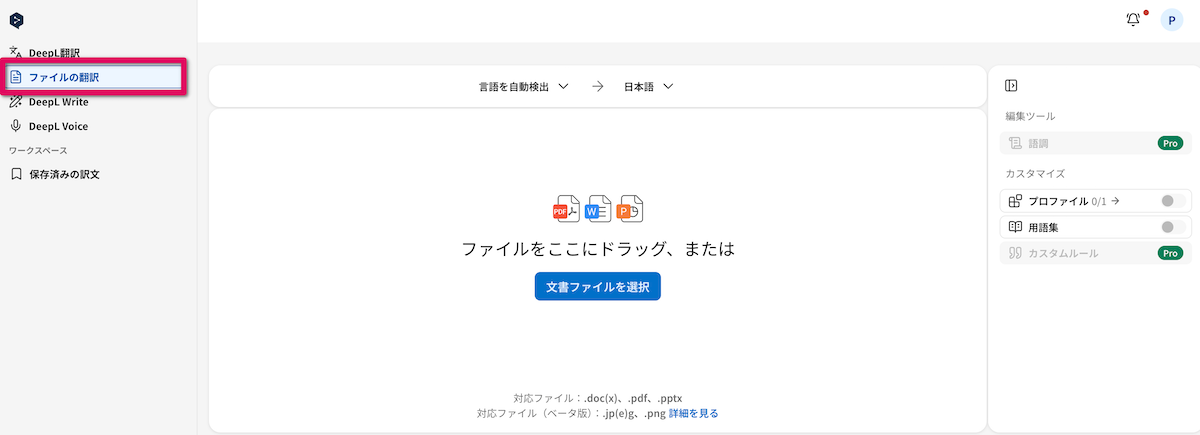This screenshot has height=435, width=1200.
Task: Click the arrow between the source and target languages
Action: click(x=597, y=87)
